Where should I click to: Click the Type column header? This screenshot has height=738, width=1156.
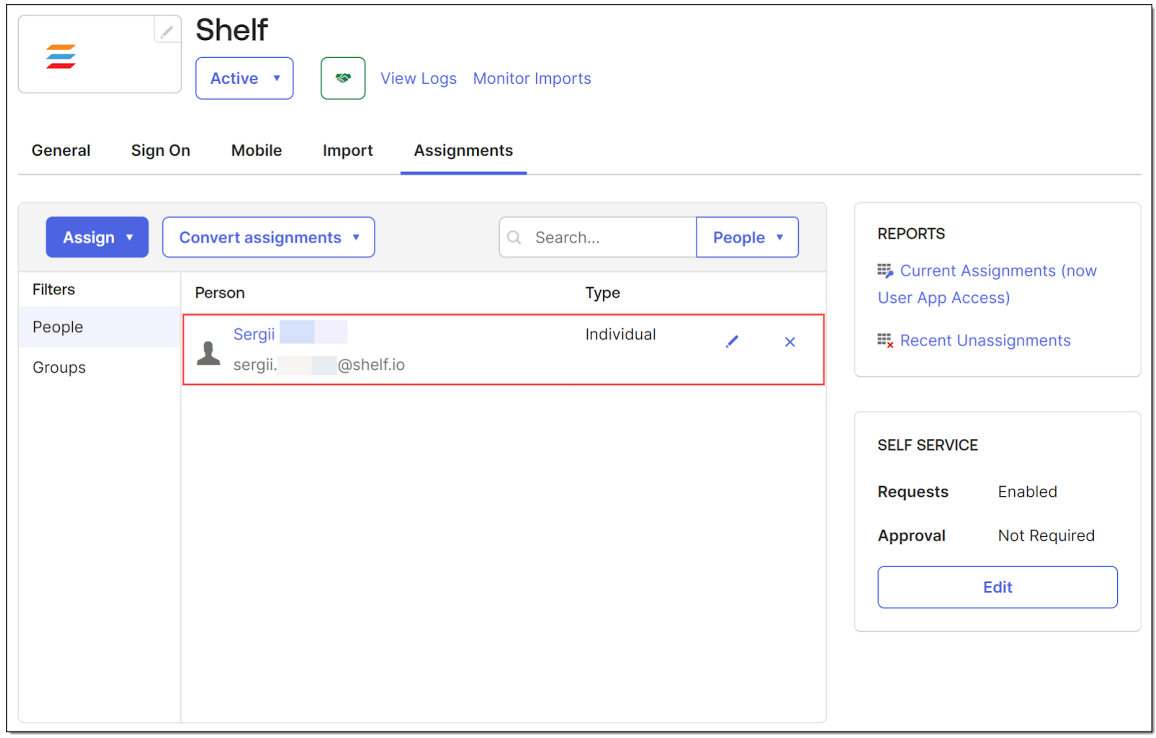pos(602,293)
